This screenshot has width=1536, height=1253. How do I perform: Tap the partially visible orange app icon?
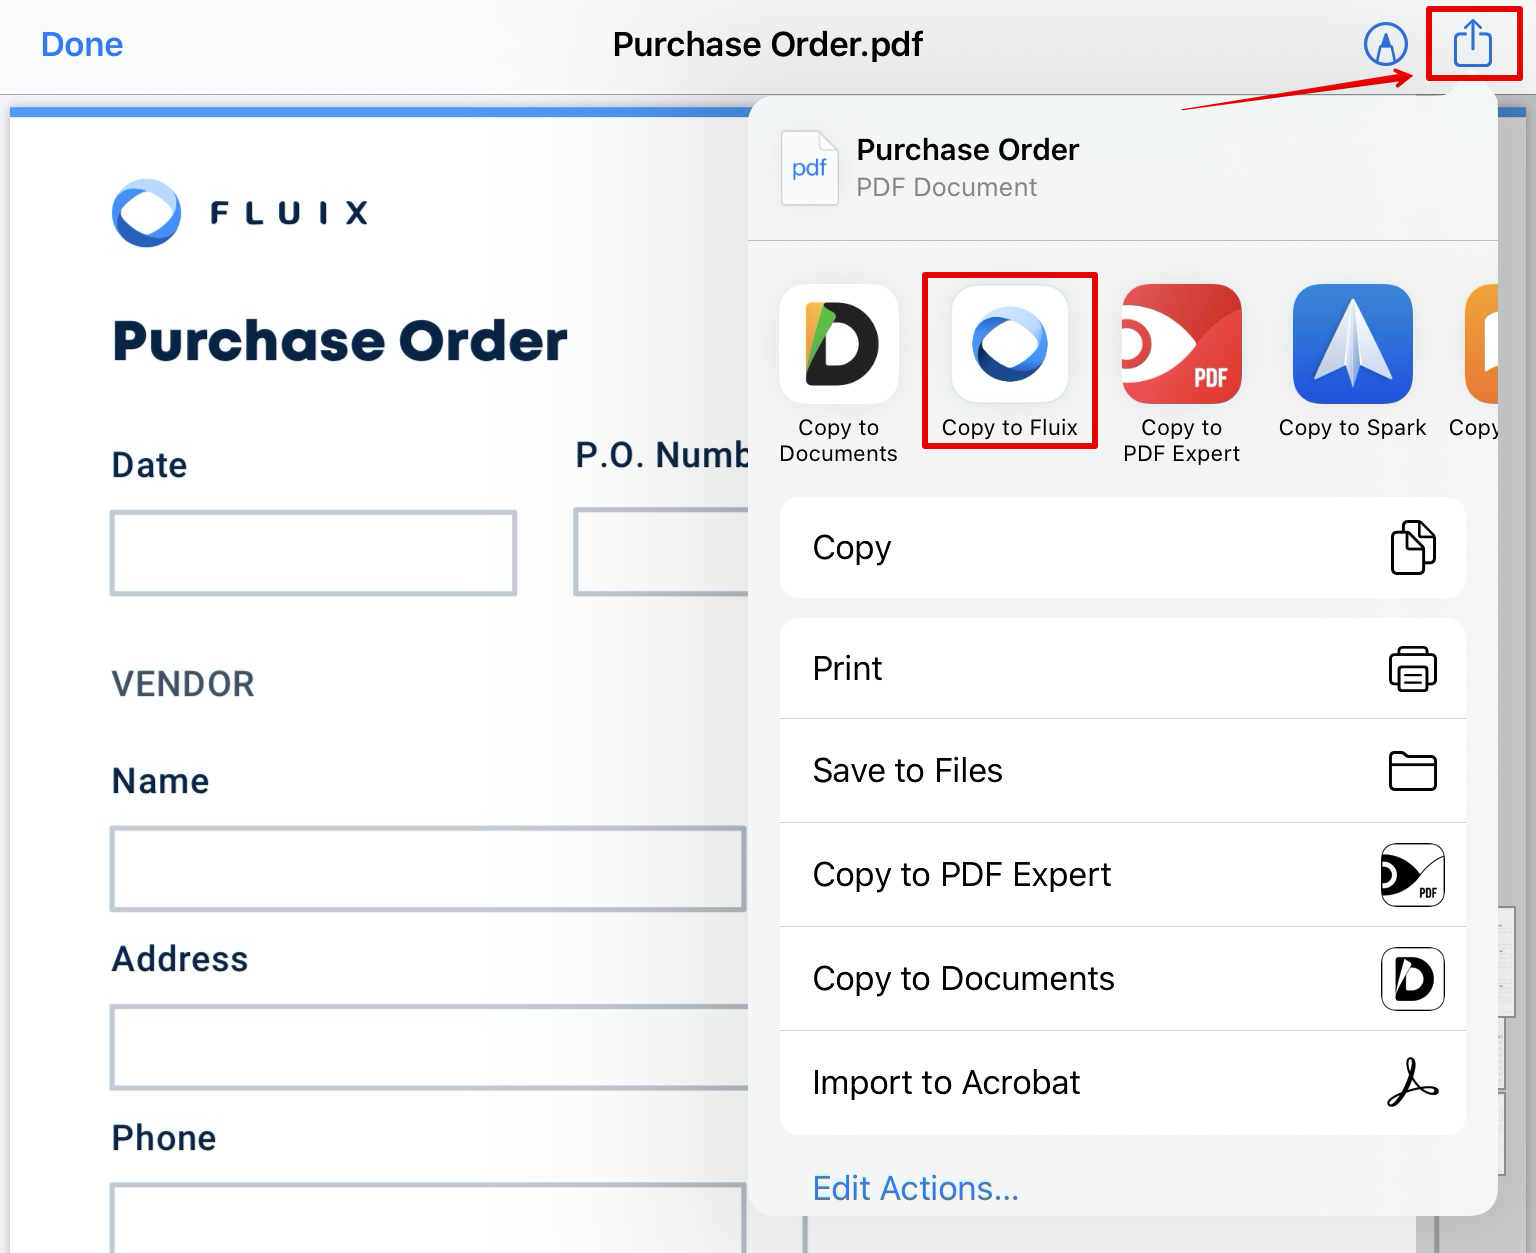(1481, 344)
